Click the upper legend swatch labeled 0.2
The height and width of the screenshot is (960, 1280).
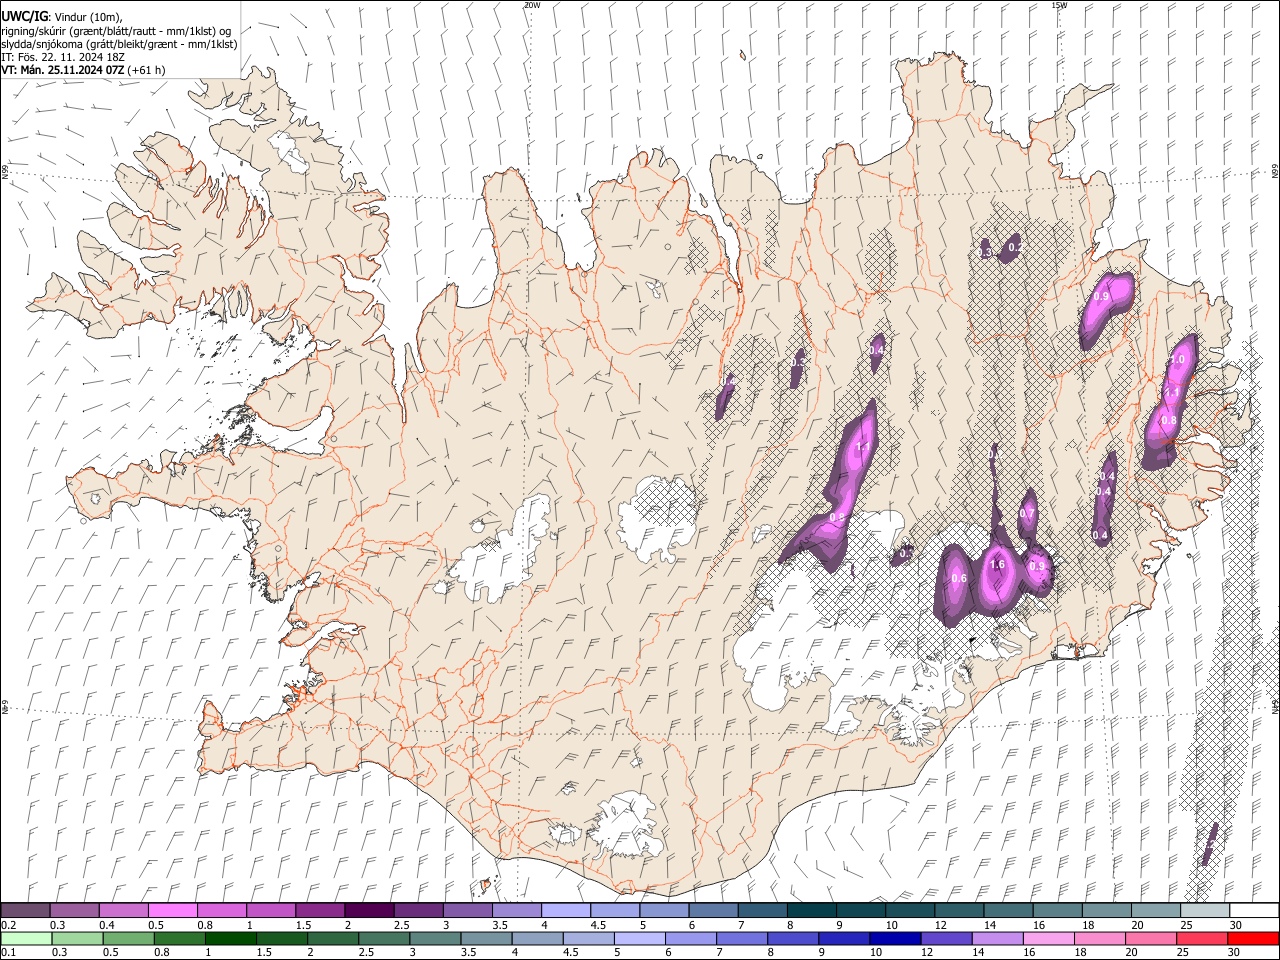(x=25, y=910)
